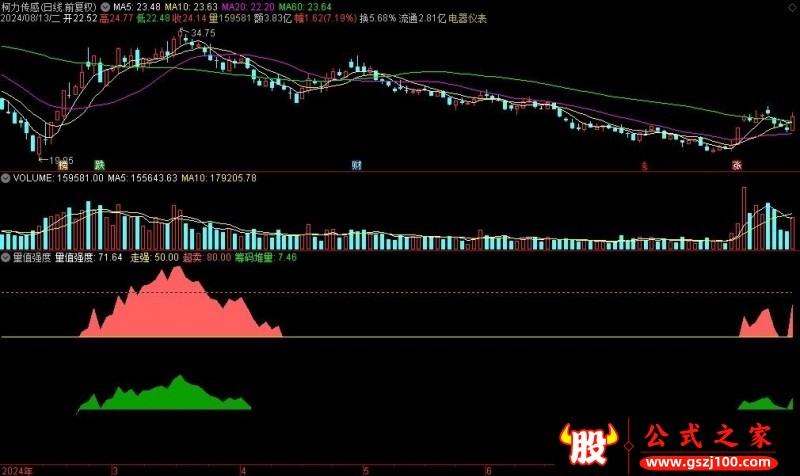
Task: Click the date 2024/08/13/二
Action: (x=31, y=19)
